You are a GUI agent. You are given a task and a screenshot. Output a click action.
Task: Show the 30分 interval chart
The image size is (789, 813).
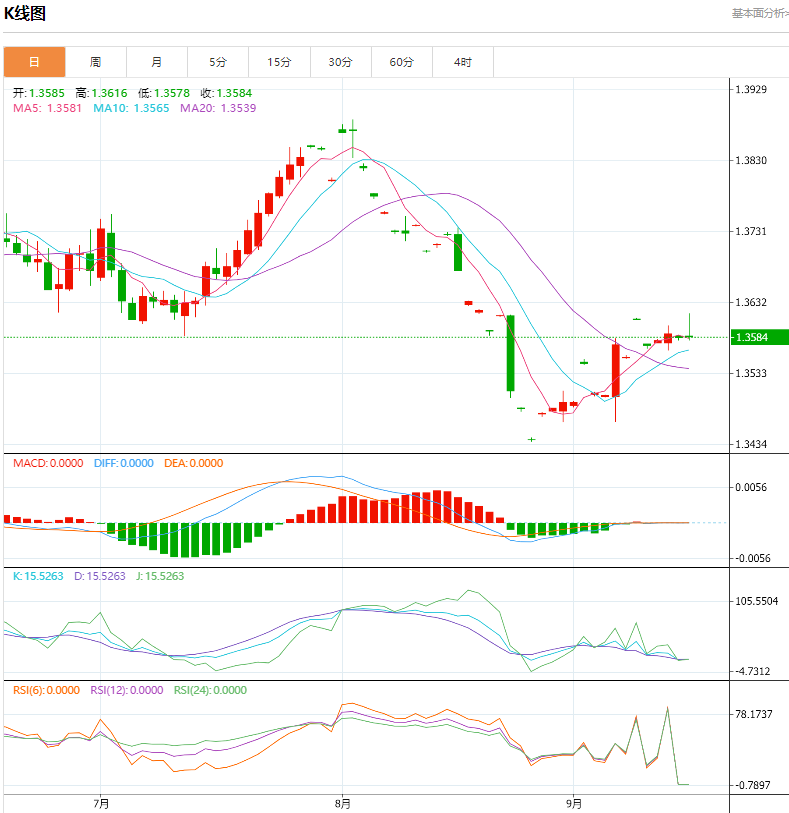click(x=341, y=62)
